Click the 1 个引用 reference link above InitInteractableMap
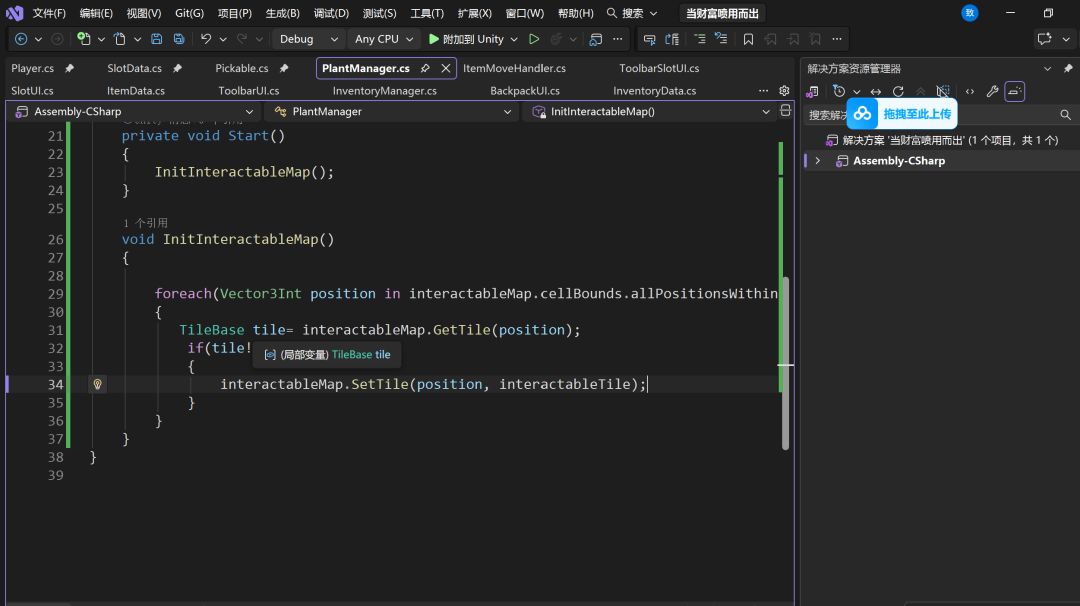The image size is (1080, 606). (145, 223)
